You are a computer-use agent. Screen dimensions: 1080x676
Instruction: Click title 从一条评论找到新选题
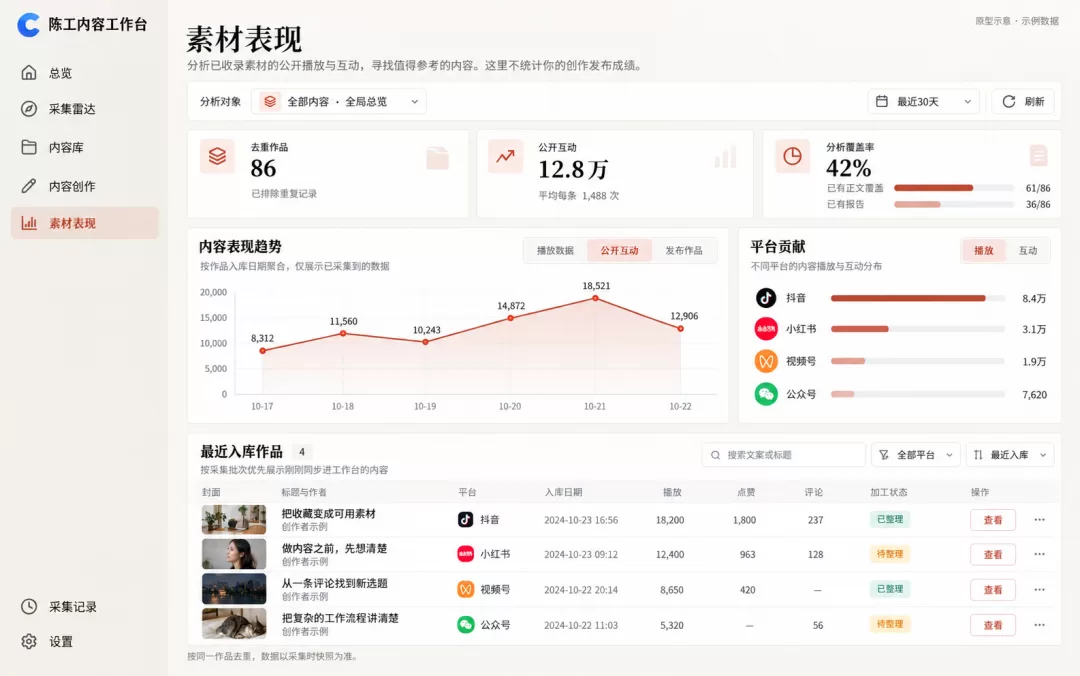pyautogui.click(x=335, y=583)
